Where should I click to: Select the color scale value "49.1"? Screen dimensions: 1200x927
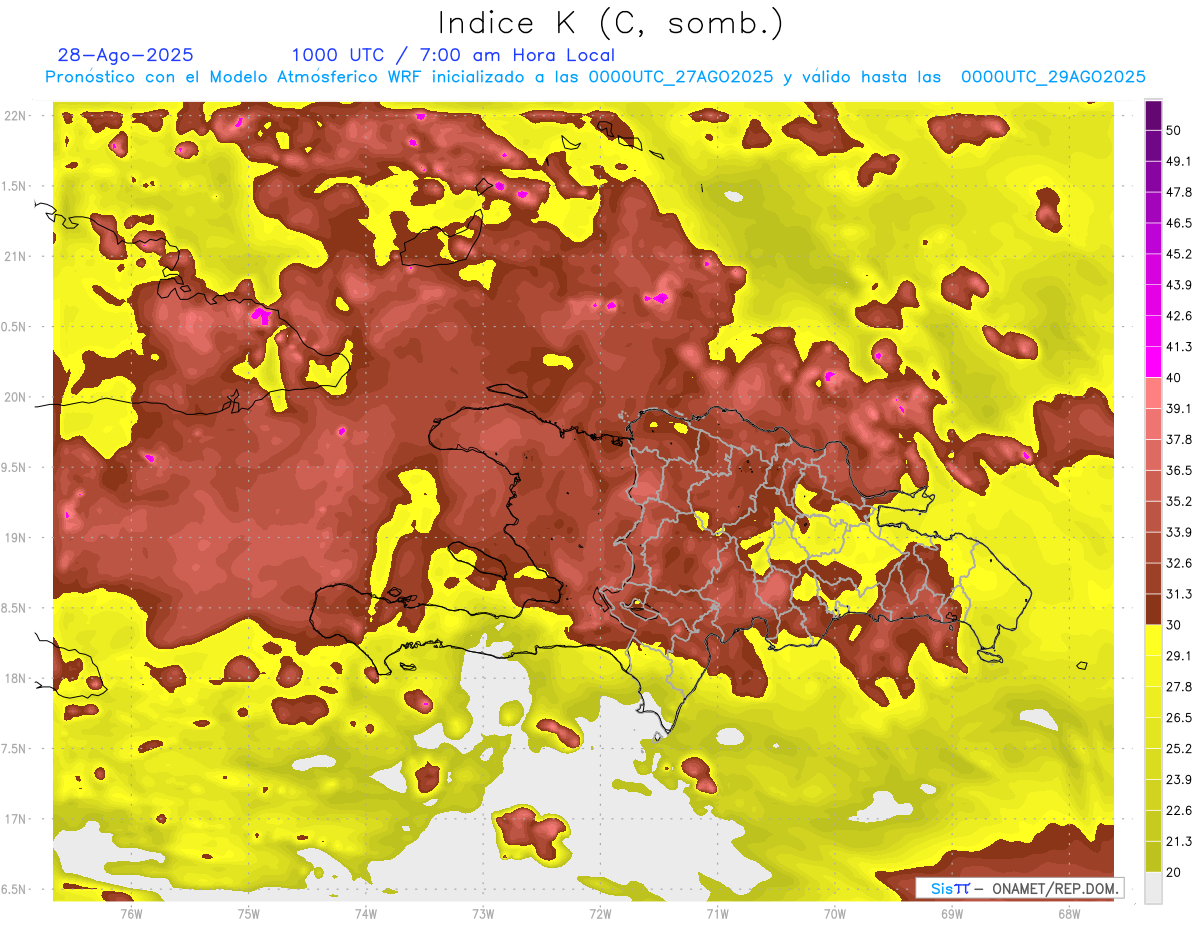(x=1178, y=161)
